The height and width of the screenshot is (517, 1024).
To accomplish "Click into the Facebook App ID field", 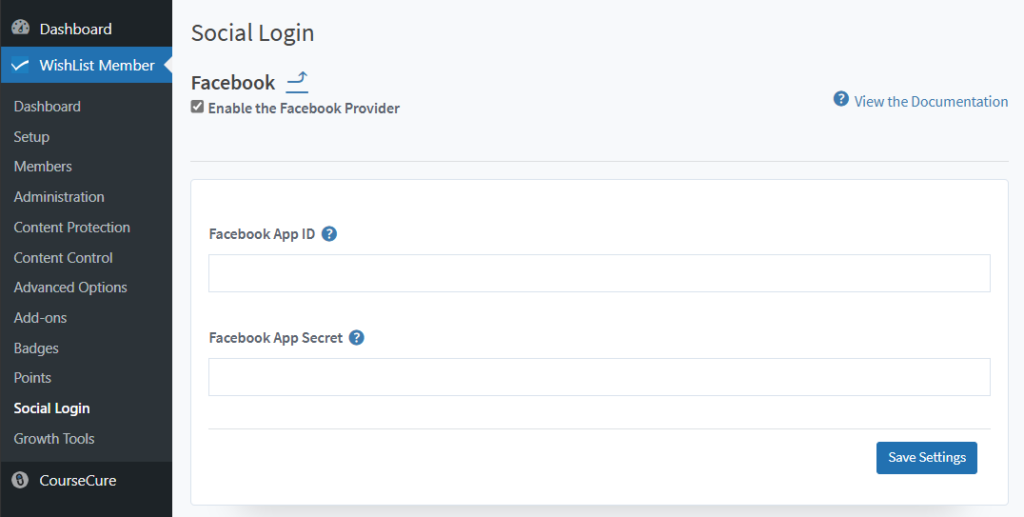I will click(600, 273).
